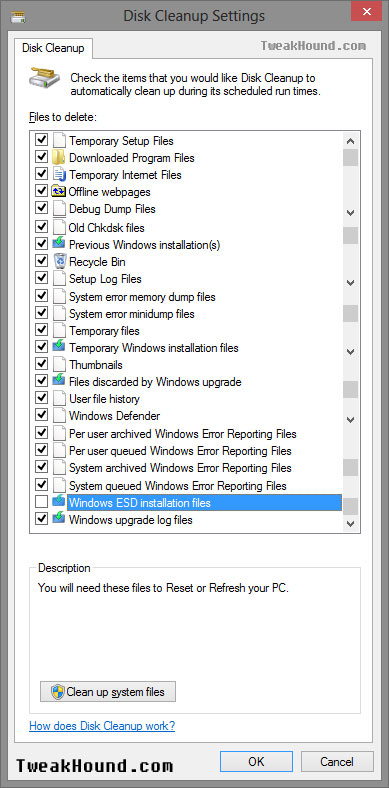The image size is (389, 788).
Task: Click the System error memory dump icon
Action: [59, 297]
